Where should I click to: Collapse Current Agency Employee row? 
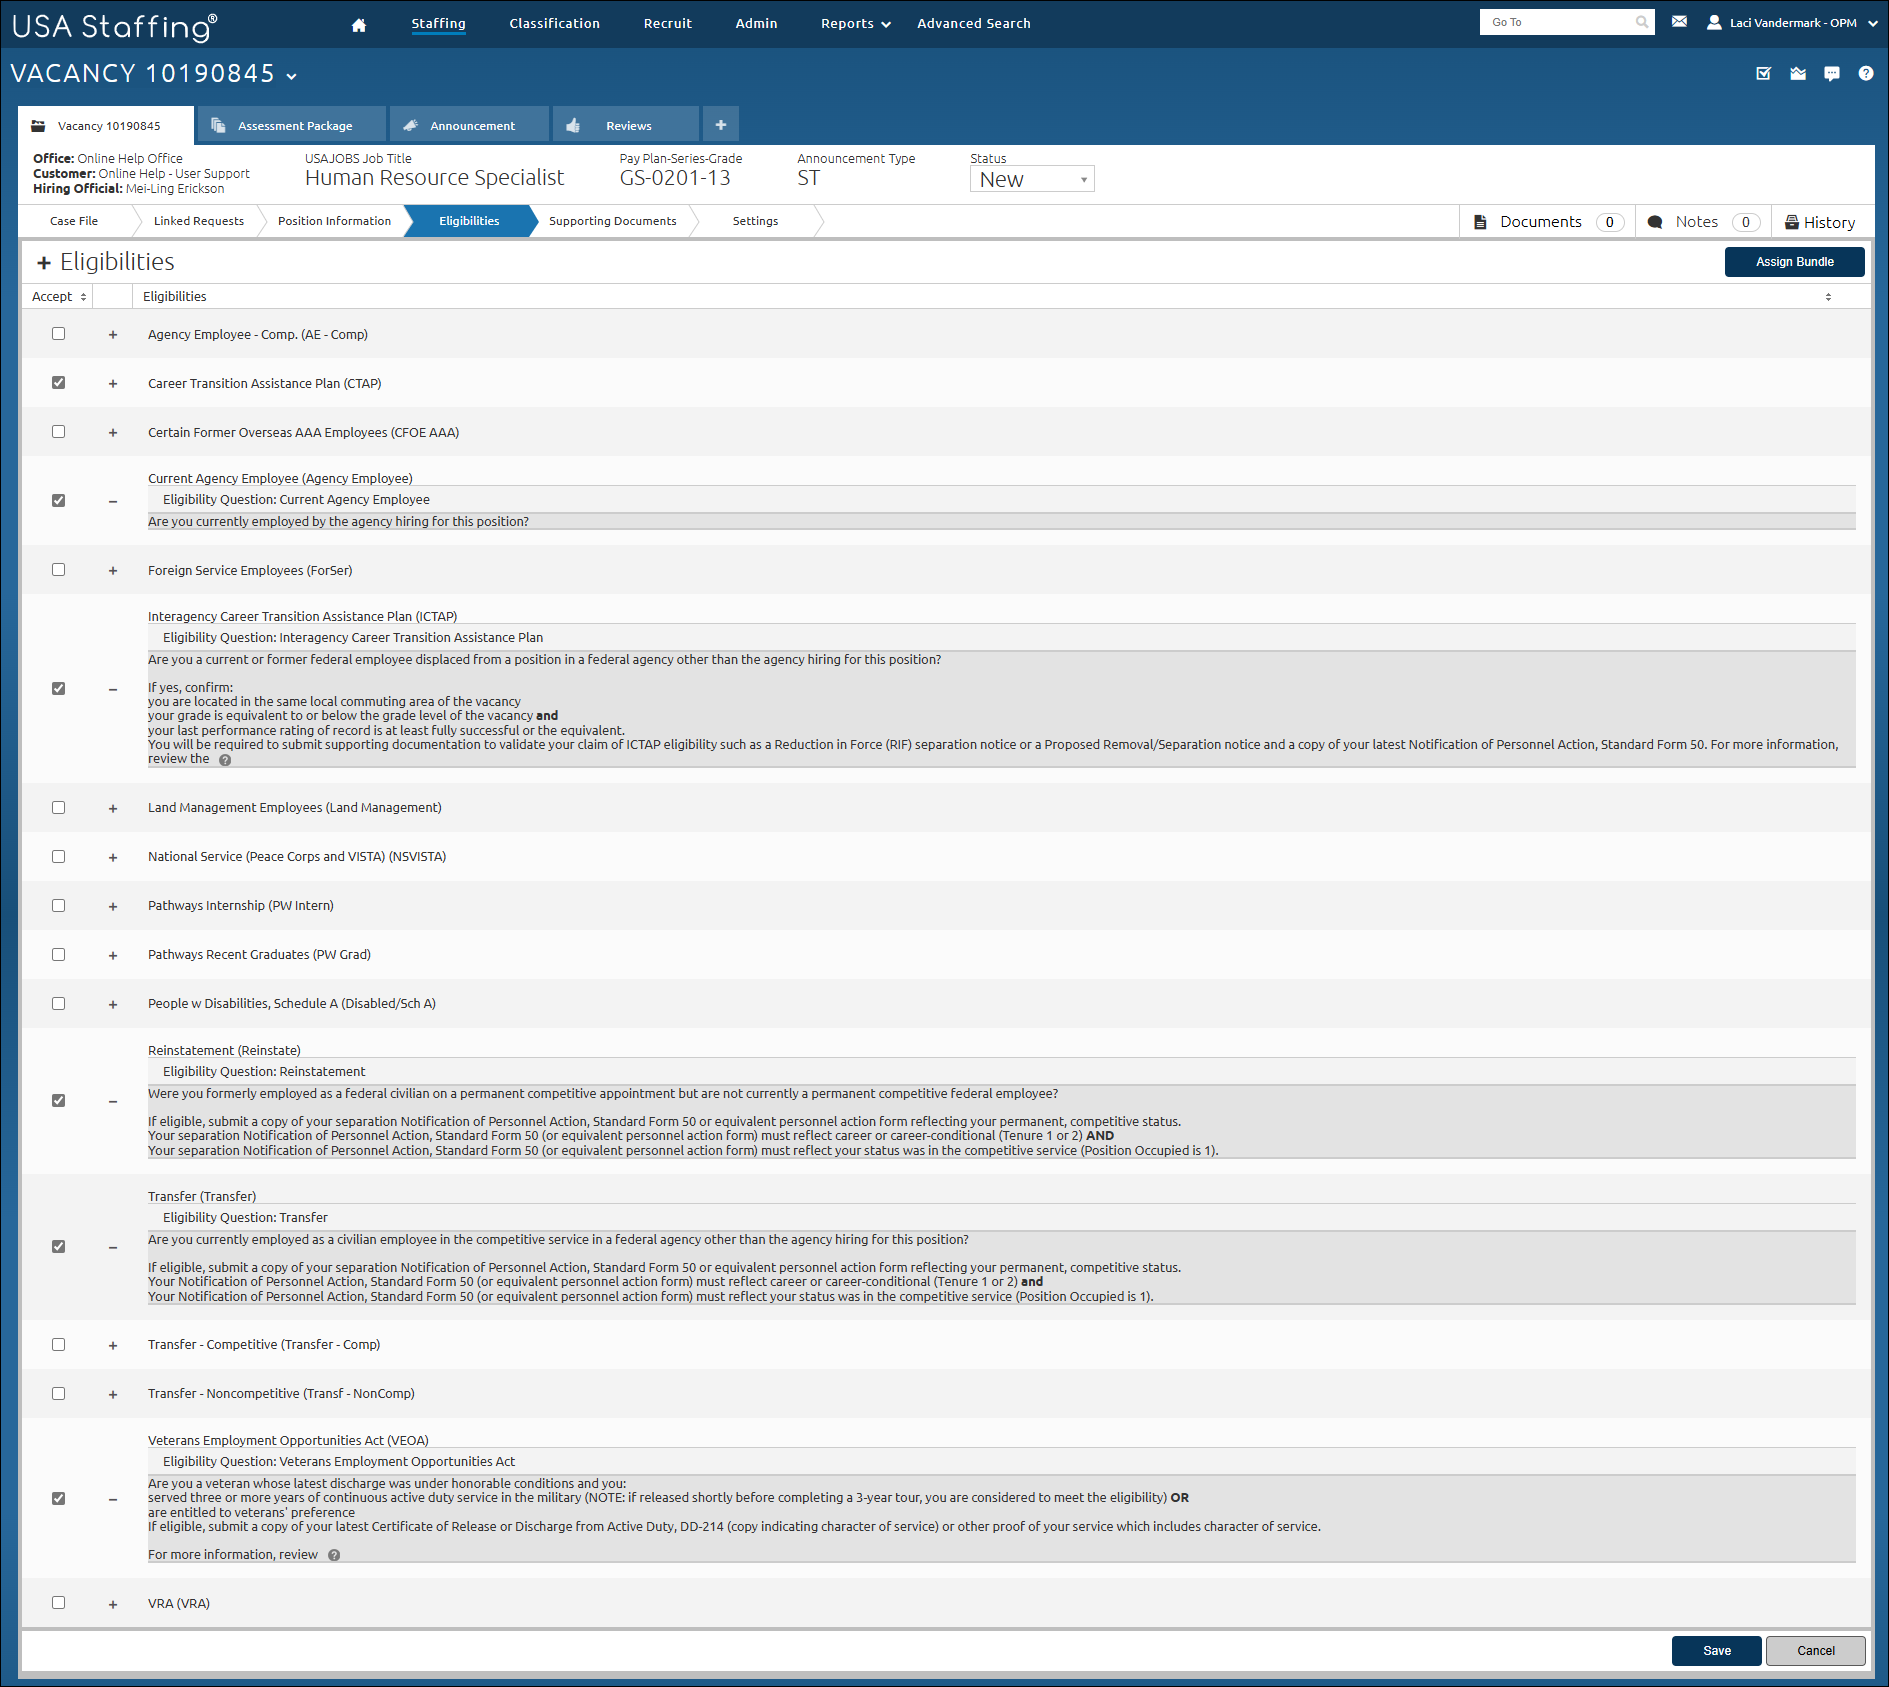[x=113, y=502]
